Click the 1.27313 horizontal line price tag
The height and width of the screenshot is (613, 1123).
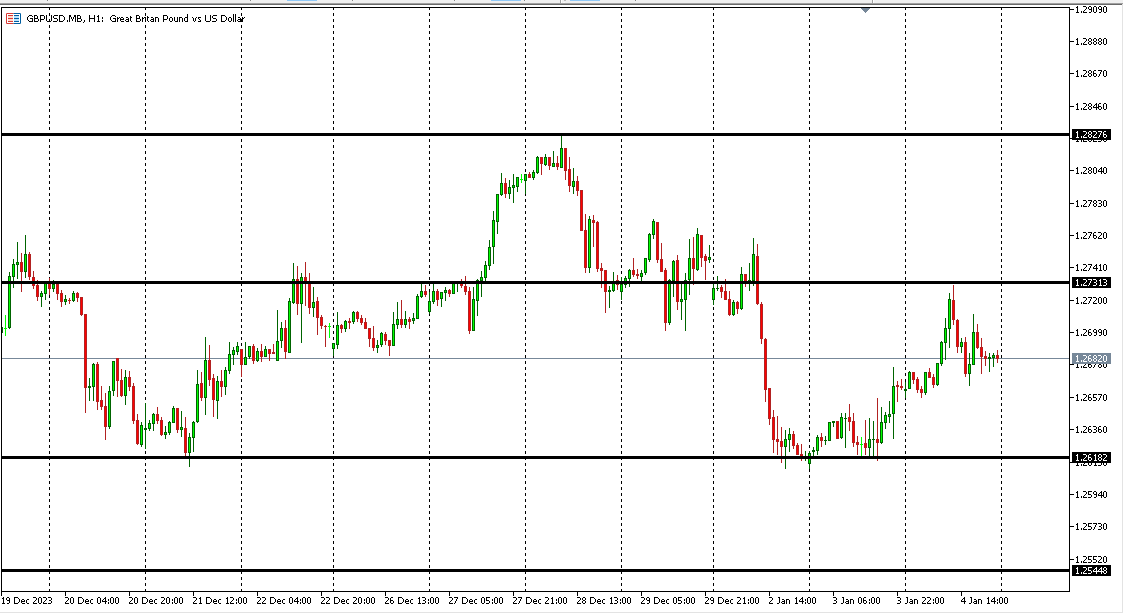click(x=1091, y=283)
